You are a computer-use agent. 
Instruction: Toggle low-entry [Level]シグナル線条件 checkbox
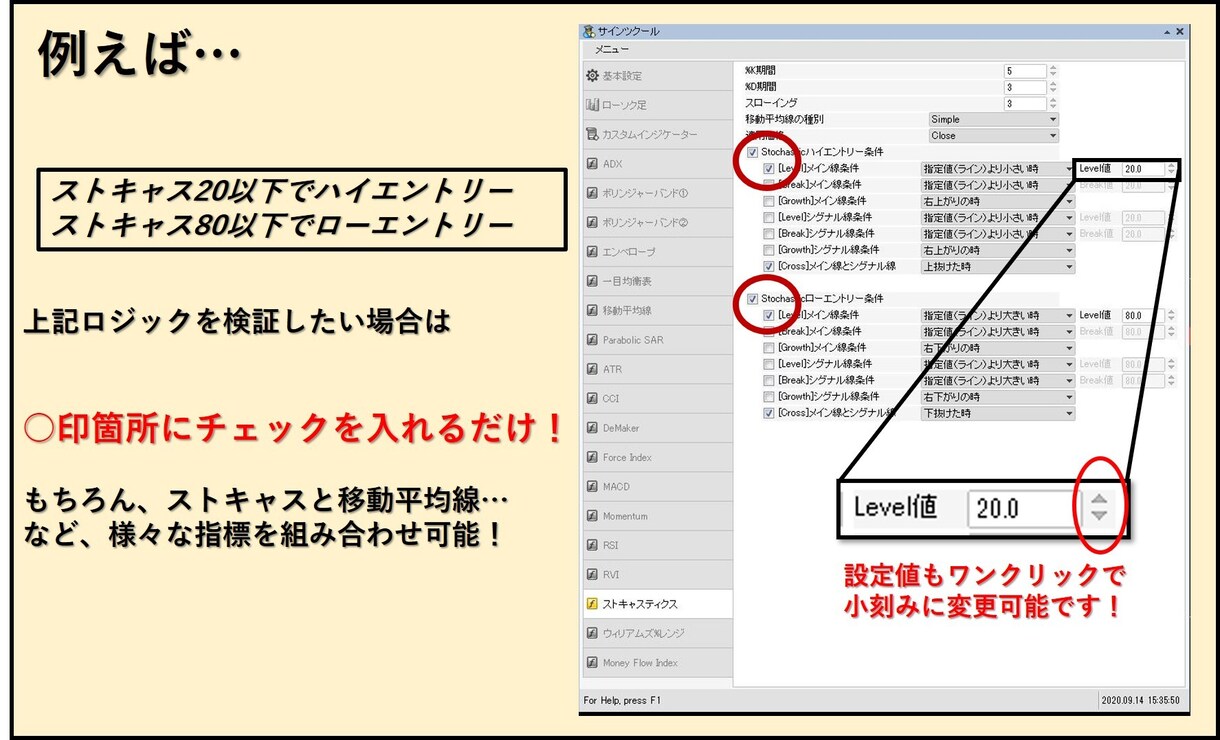[x=768, y=364]
